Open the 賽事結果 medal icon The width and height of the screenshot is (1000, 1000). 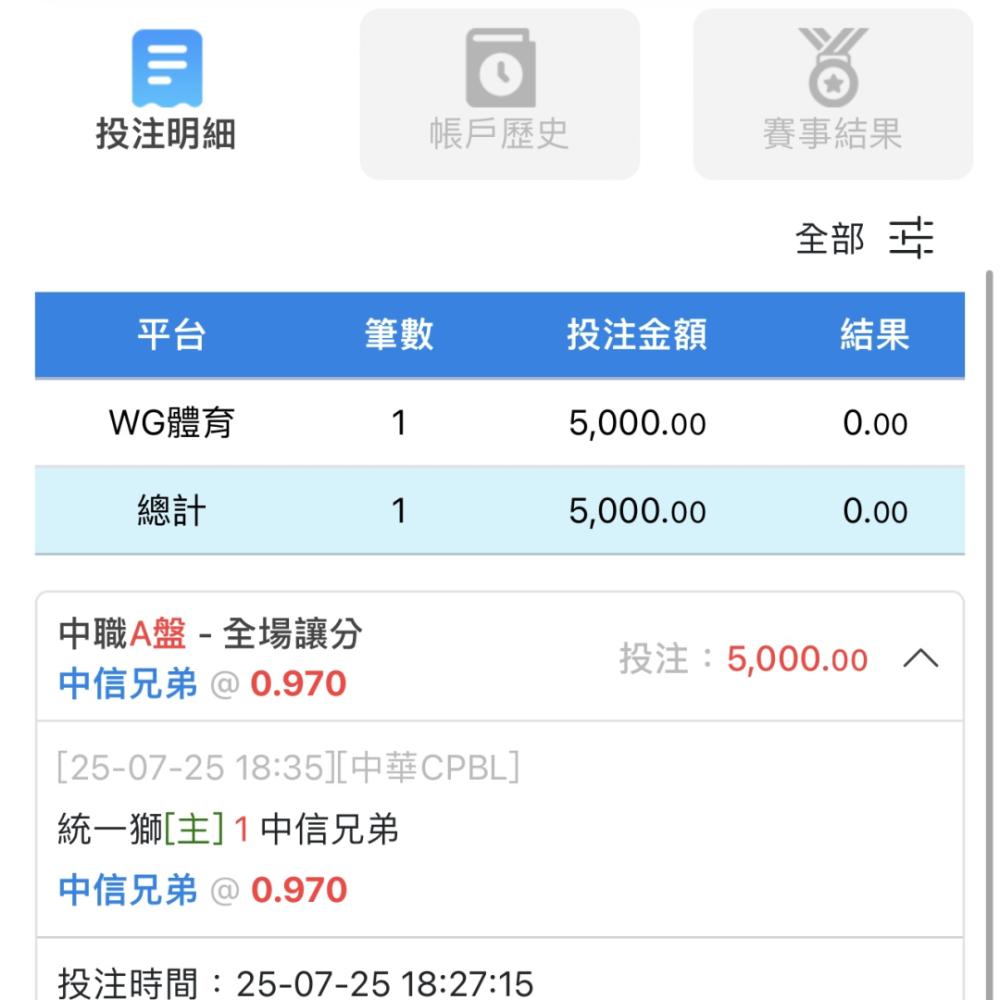[x=833, y=68]
